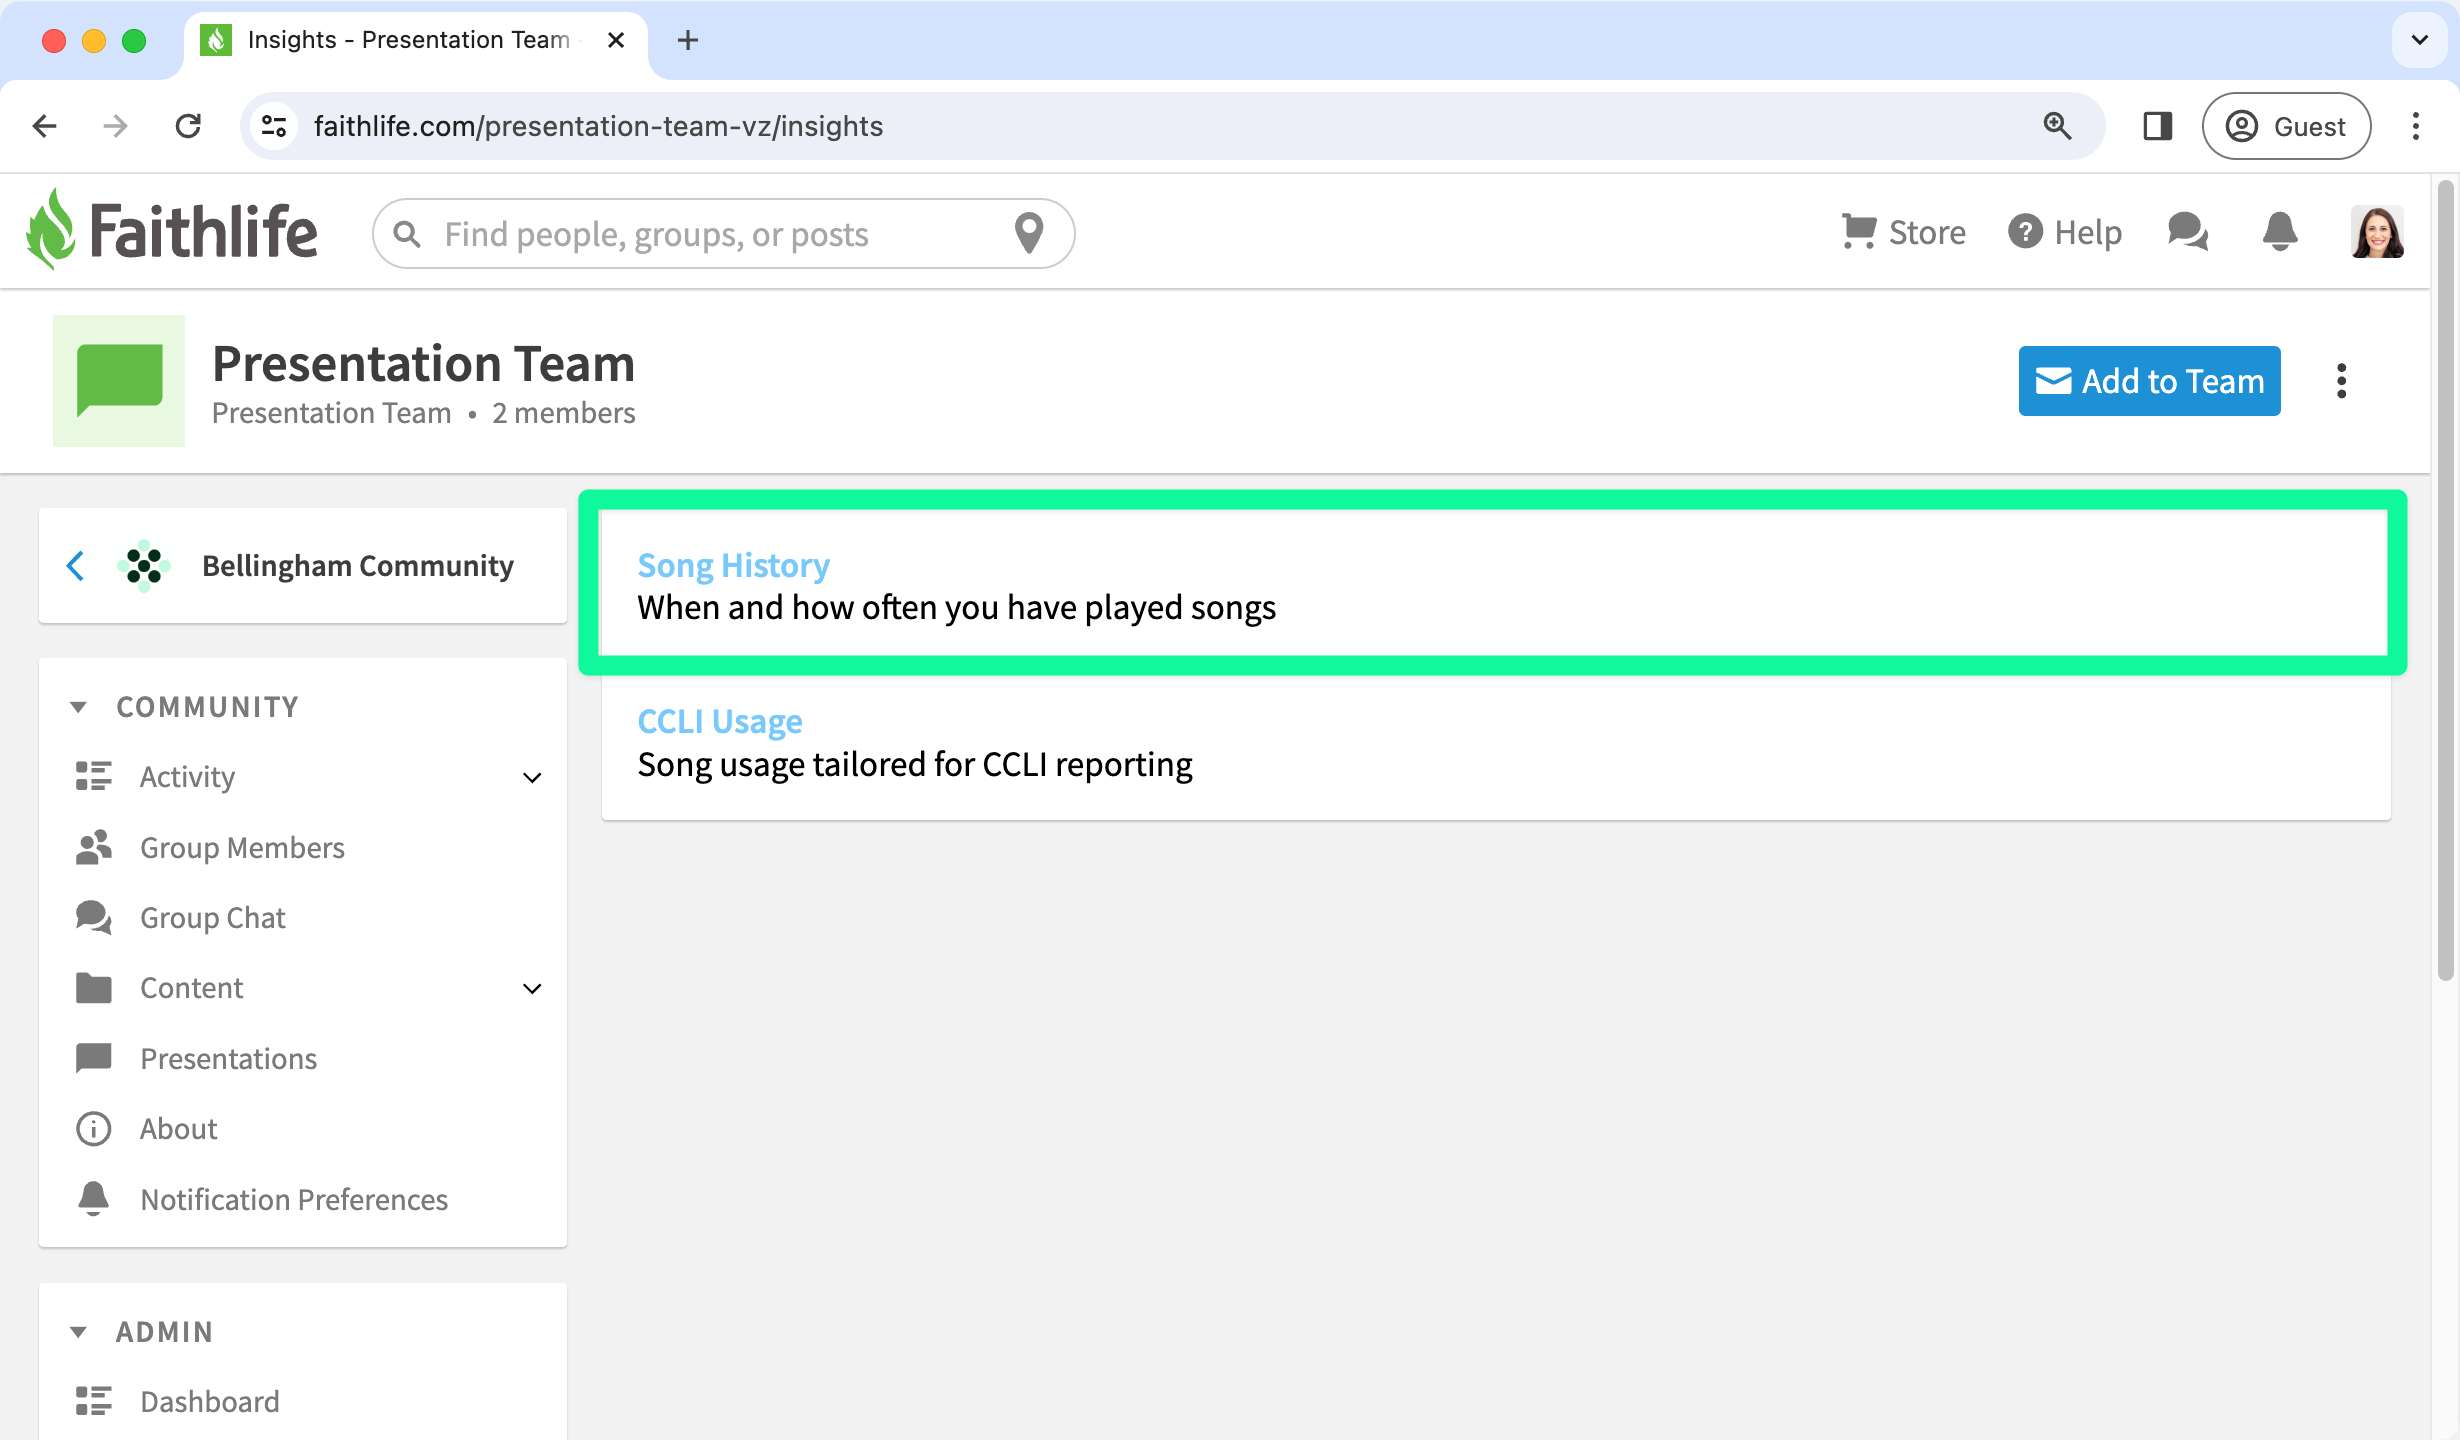Go back to Bellingham Community
Viewport: 2460px width, 1440px height.
(x=76, y=566)
